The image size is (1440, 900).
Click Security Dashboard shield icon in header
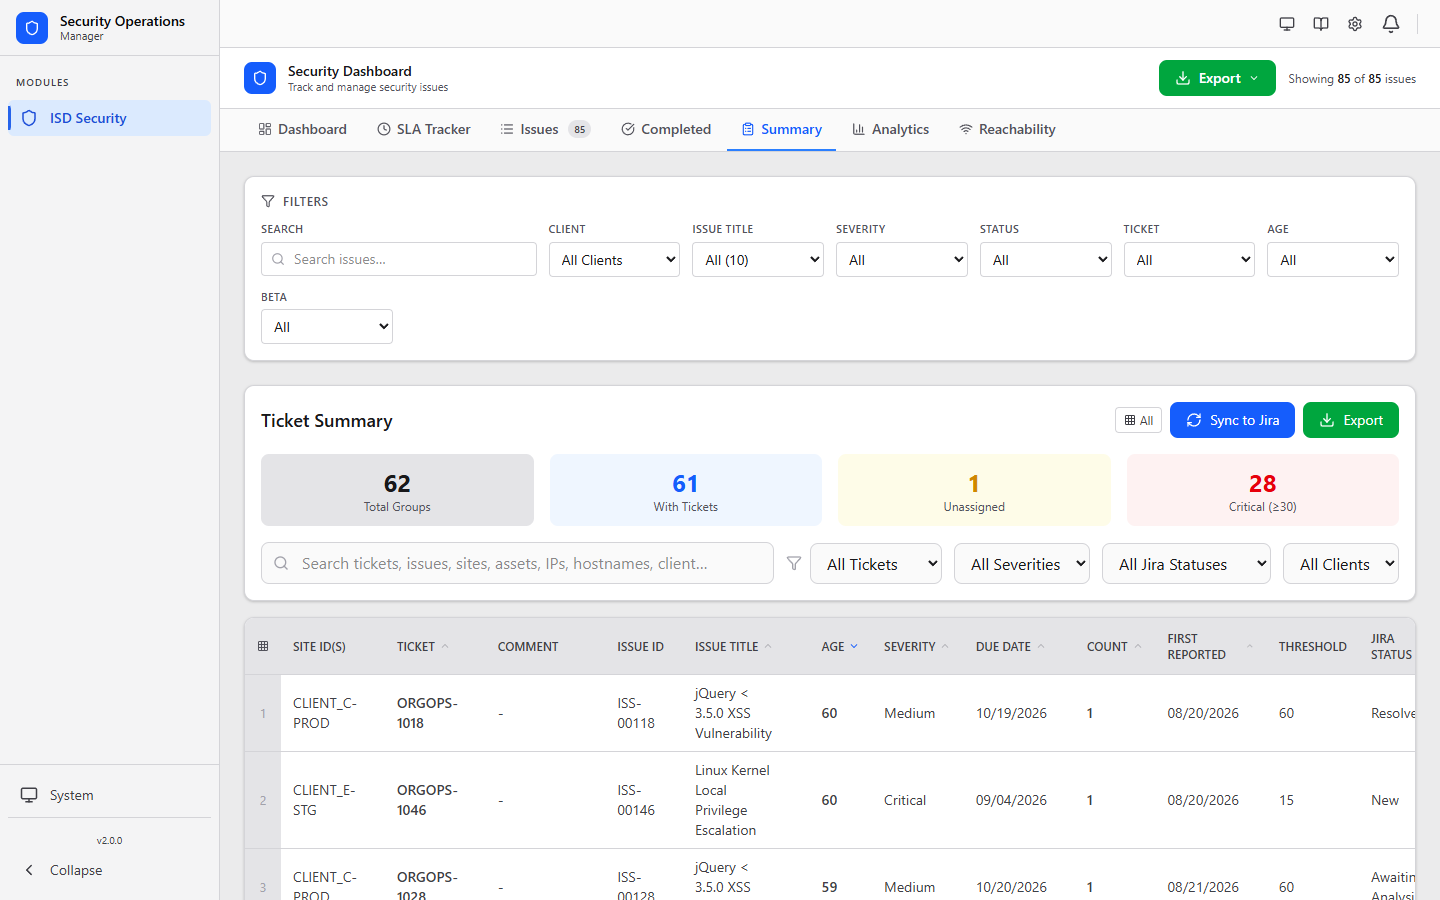click(x=260, y=78)
